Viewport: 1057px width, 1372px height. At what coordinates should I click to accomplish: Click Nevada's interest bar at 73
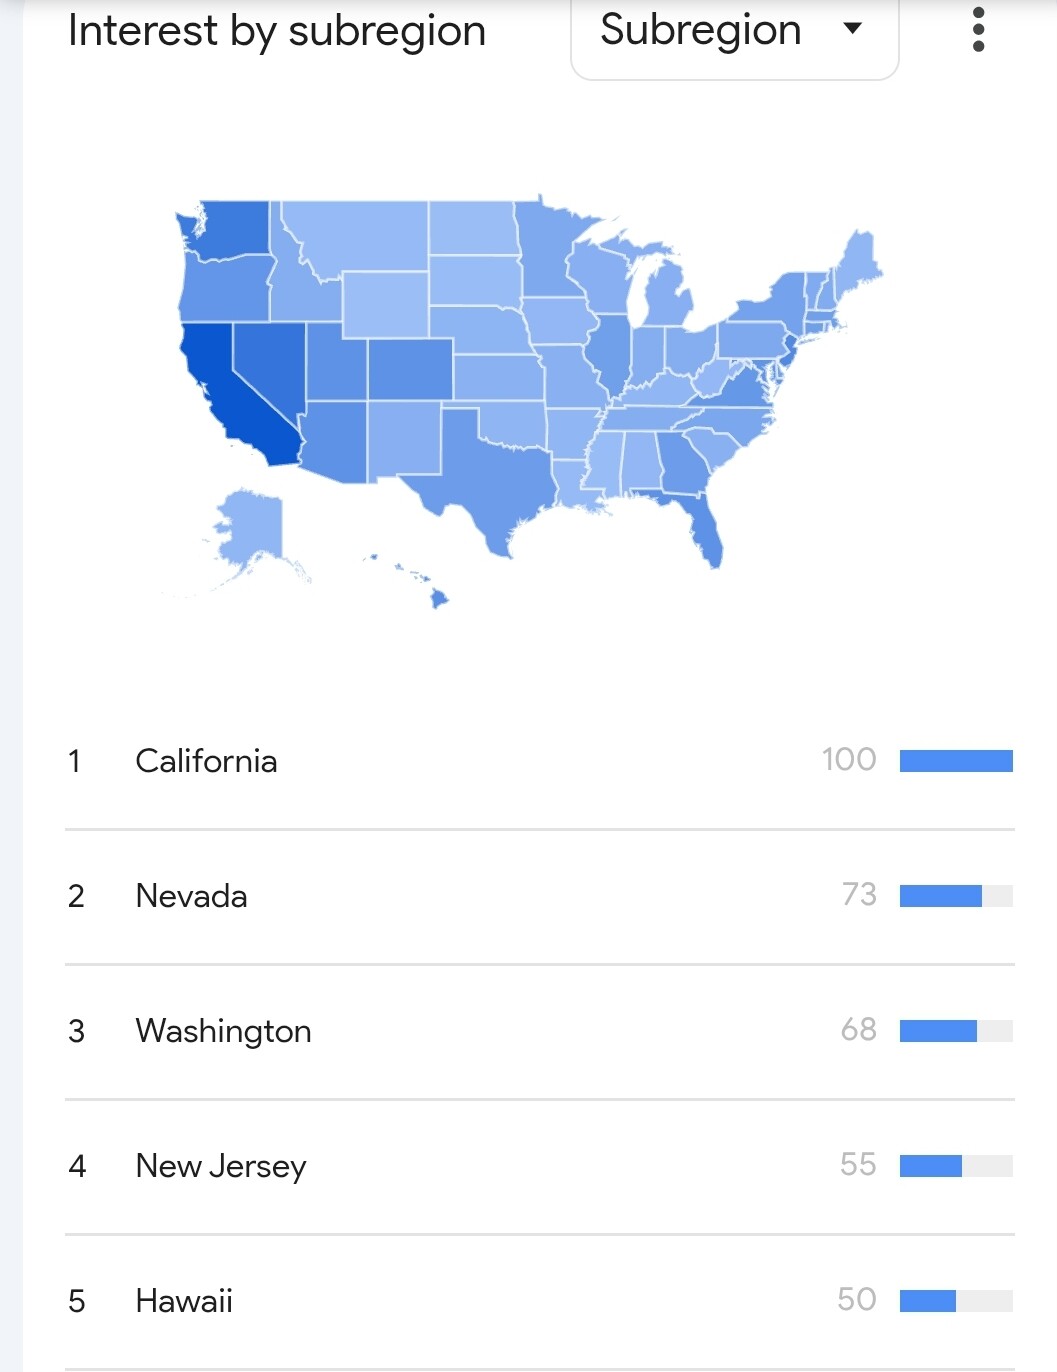(956, 896)
